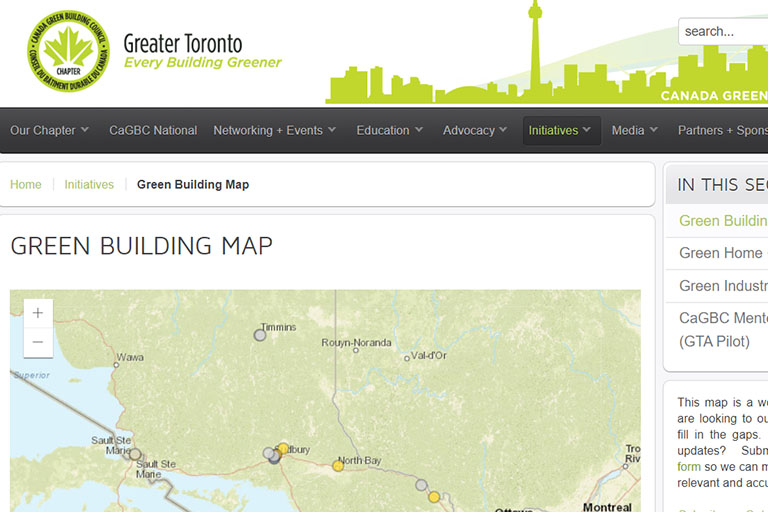Select the yellow map marker at North Bay
This screenshot has height=512, width=768.
(x=338, y=465)
